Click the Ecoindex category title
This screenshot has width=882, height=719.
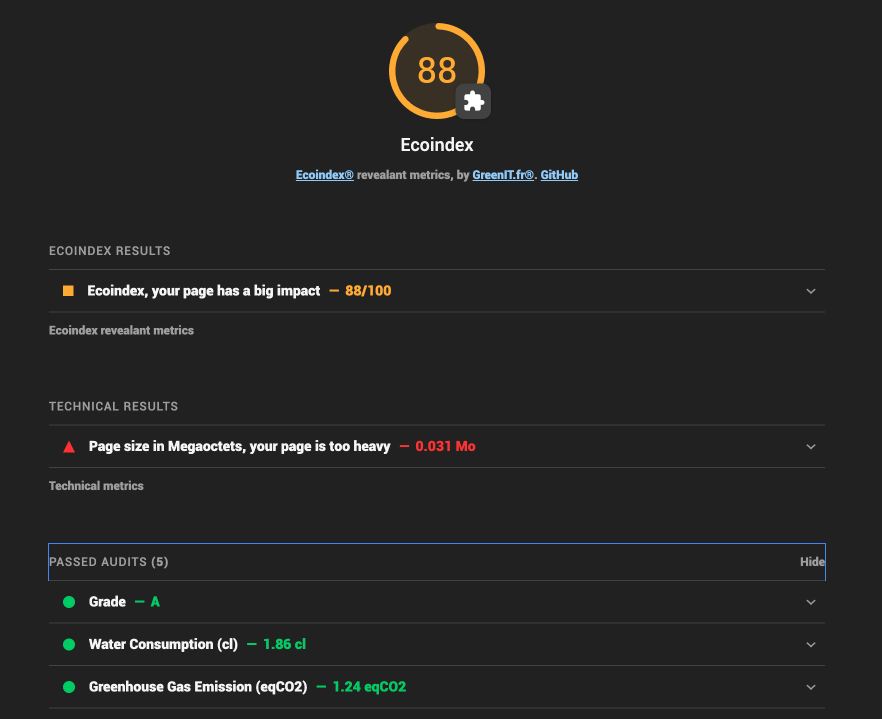(x=436, y=145)
